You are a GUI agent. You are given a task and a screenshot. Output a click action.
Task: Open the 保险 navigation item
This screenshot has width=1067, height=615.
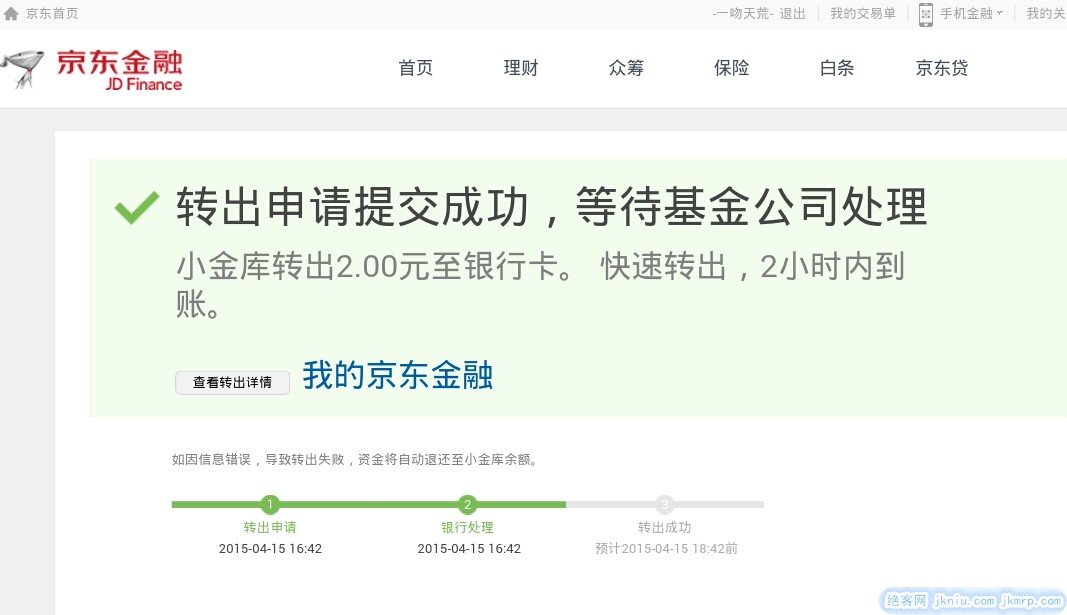[x=731, y=68]
